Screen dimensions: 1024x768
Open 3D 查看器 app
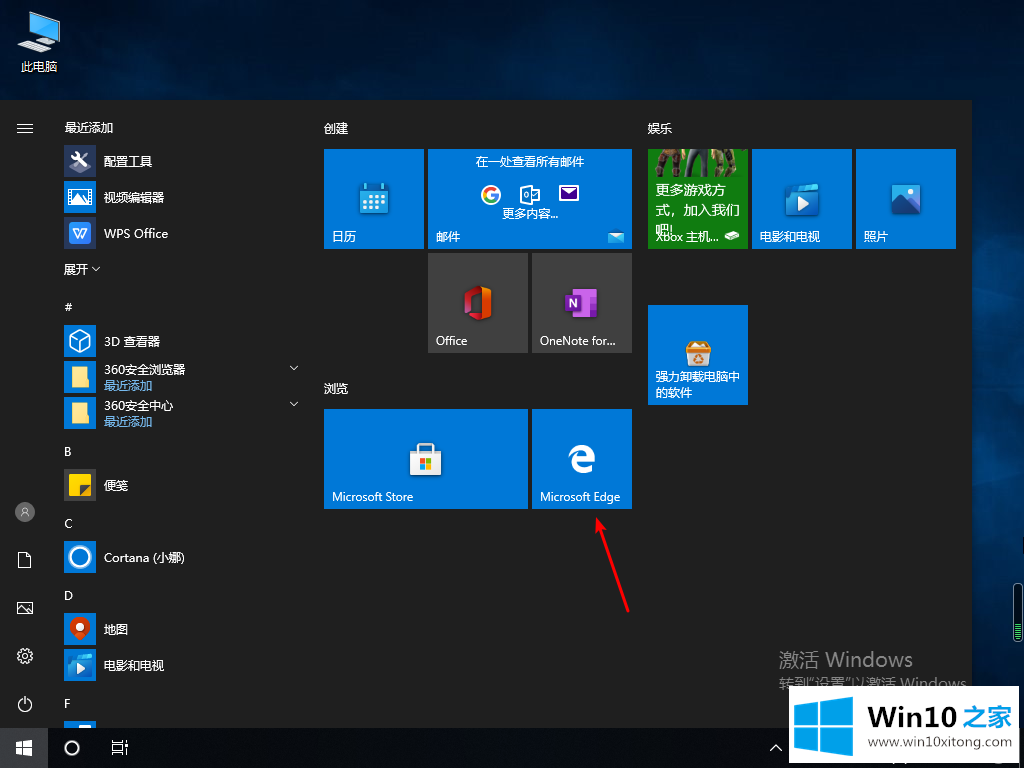pos(183,341)
